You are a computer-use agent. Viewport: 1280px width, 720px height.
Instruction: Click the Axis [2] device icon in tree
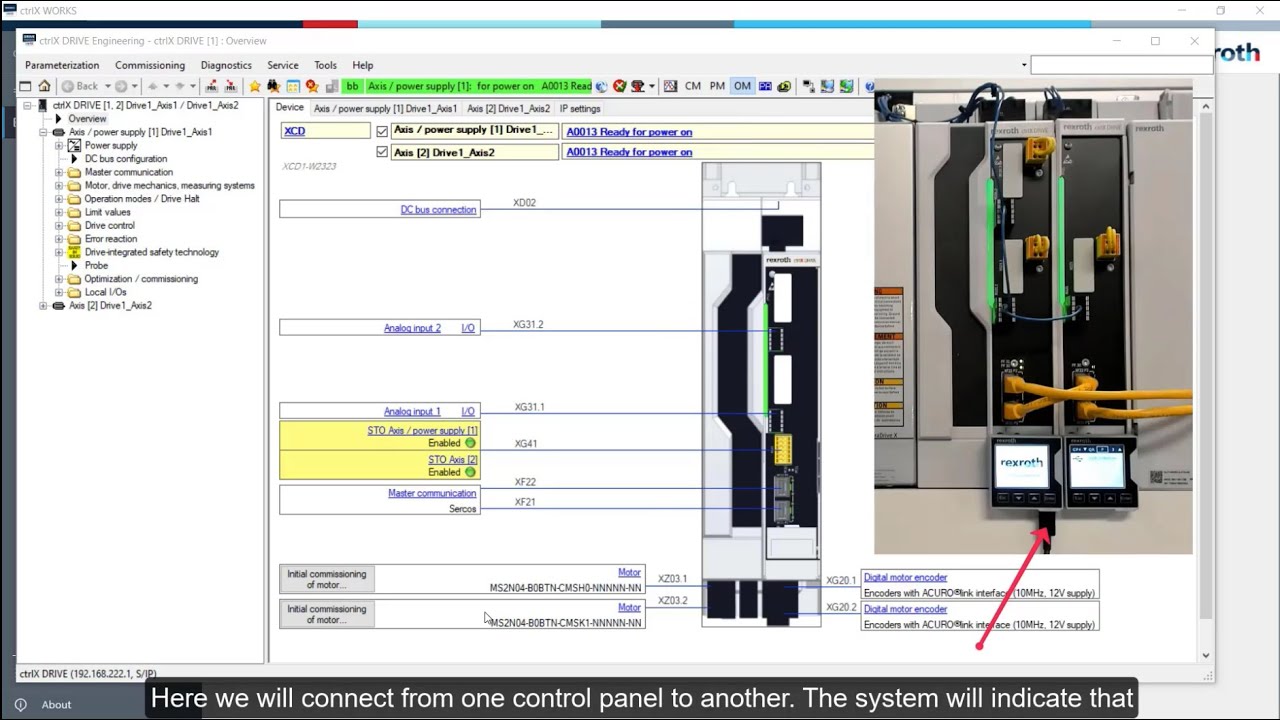click(x=58, y=305)
